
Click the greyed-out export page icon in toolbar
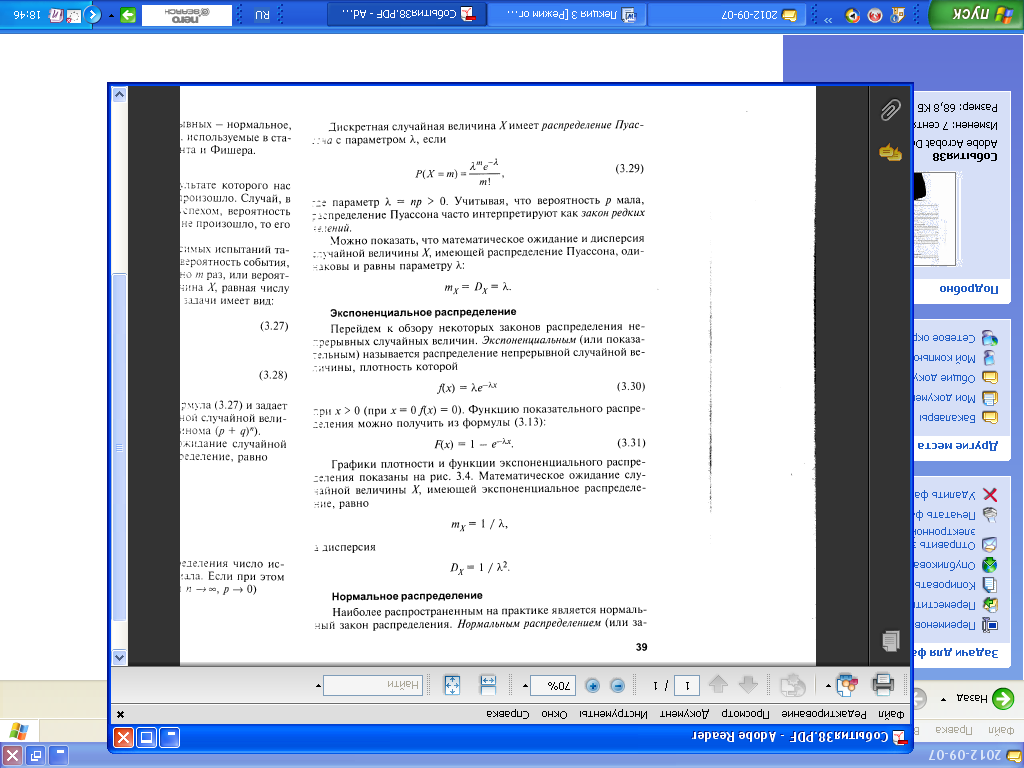pyautogui.click(x=793, y=685)
